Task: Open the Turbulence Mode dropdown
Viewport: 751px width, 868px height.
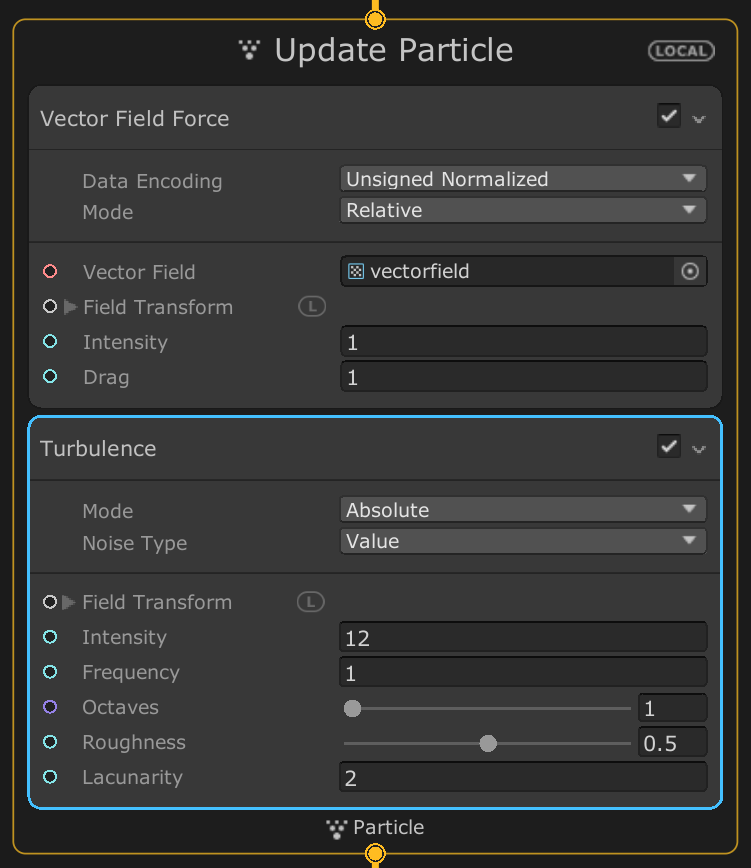Action: click(x=523, y=510)
